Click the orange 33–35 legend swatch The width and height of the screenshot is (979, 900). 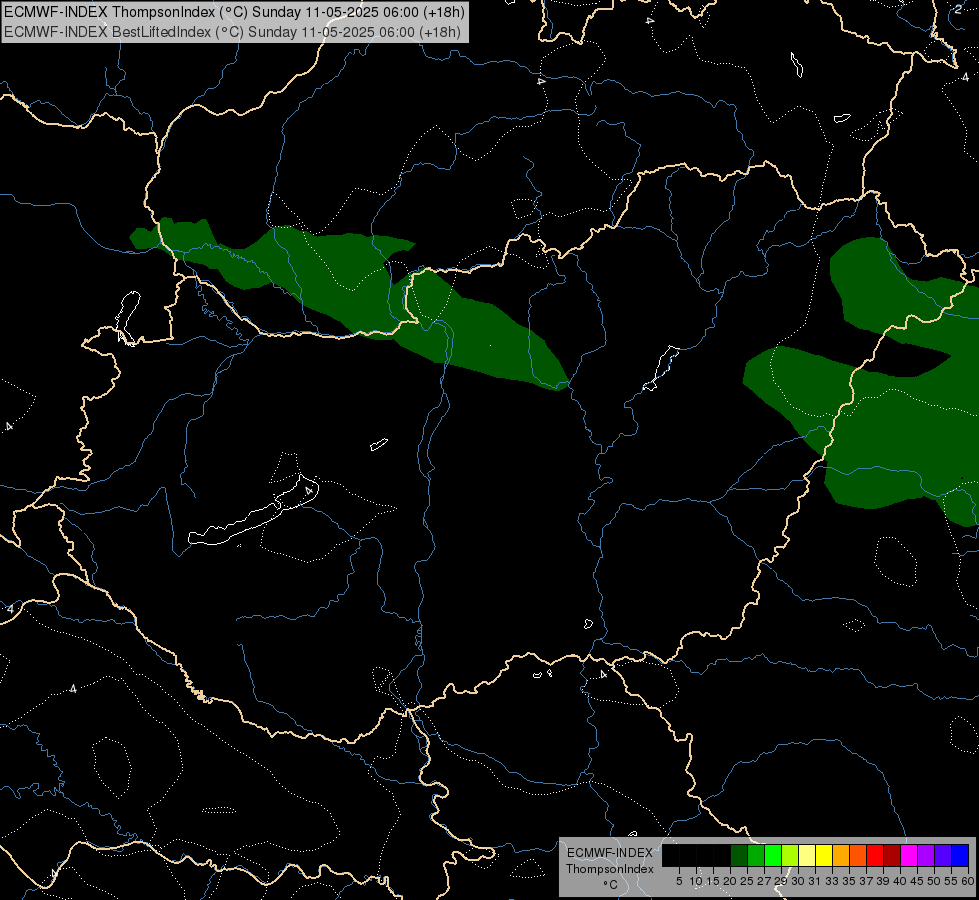pyautogui.click(x=841, y=855)
